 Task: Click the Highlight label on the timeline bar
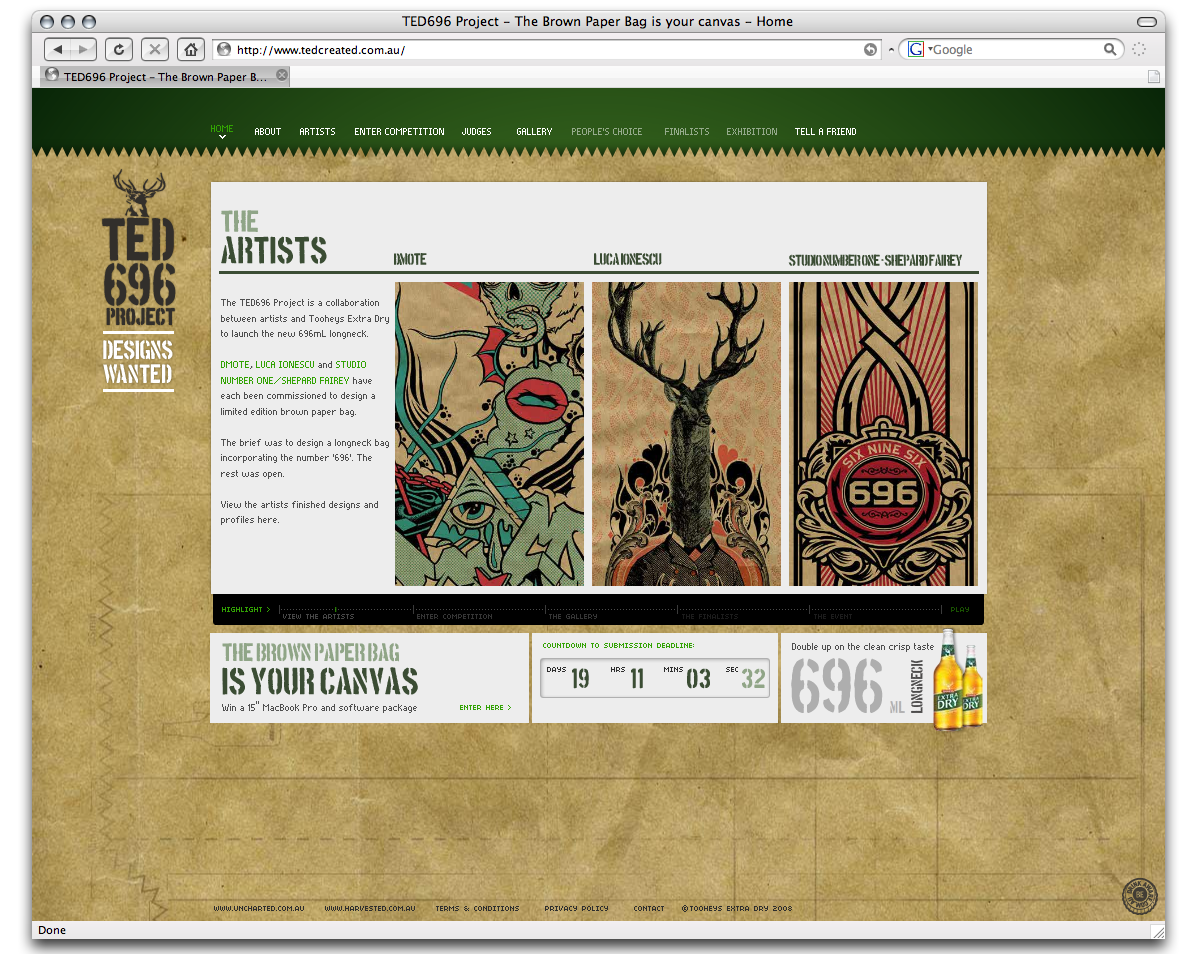(x=246, y=609)
